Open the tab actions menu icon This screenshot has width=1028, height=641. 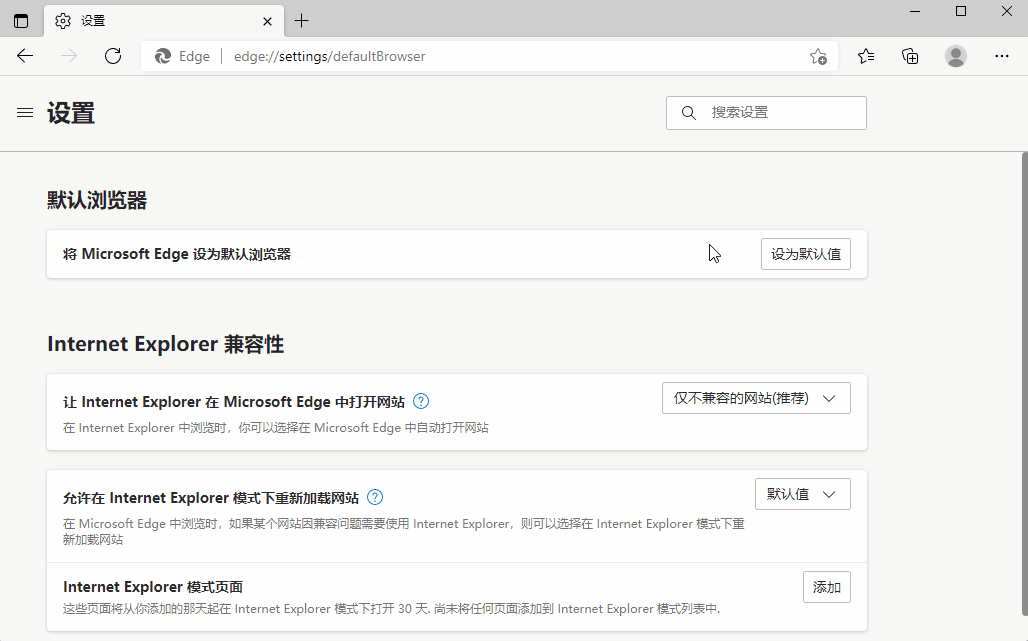(20, 20)
